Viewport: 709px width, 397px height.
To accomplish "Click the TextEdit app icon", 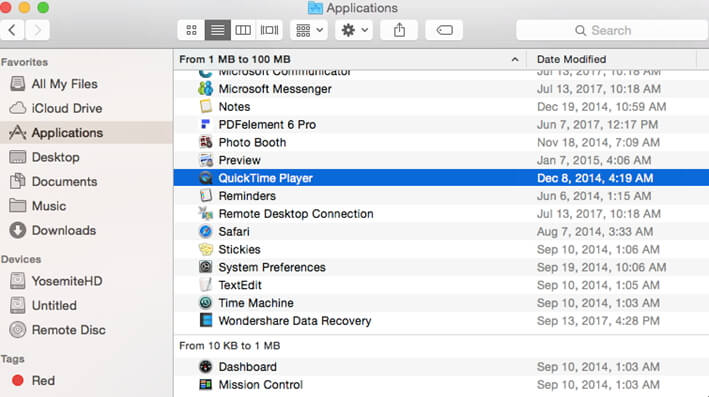I will (205, 284).
